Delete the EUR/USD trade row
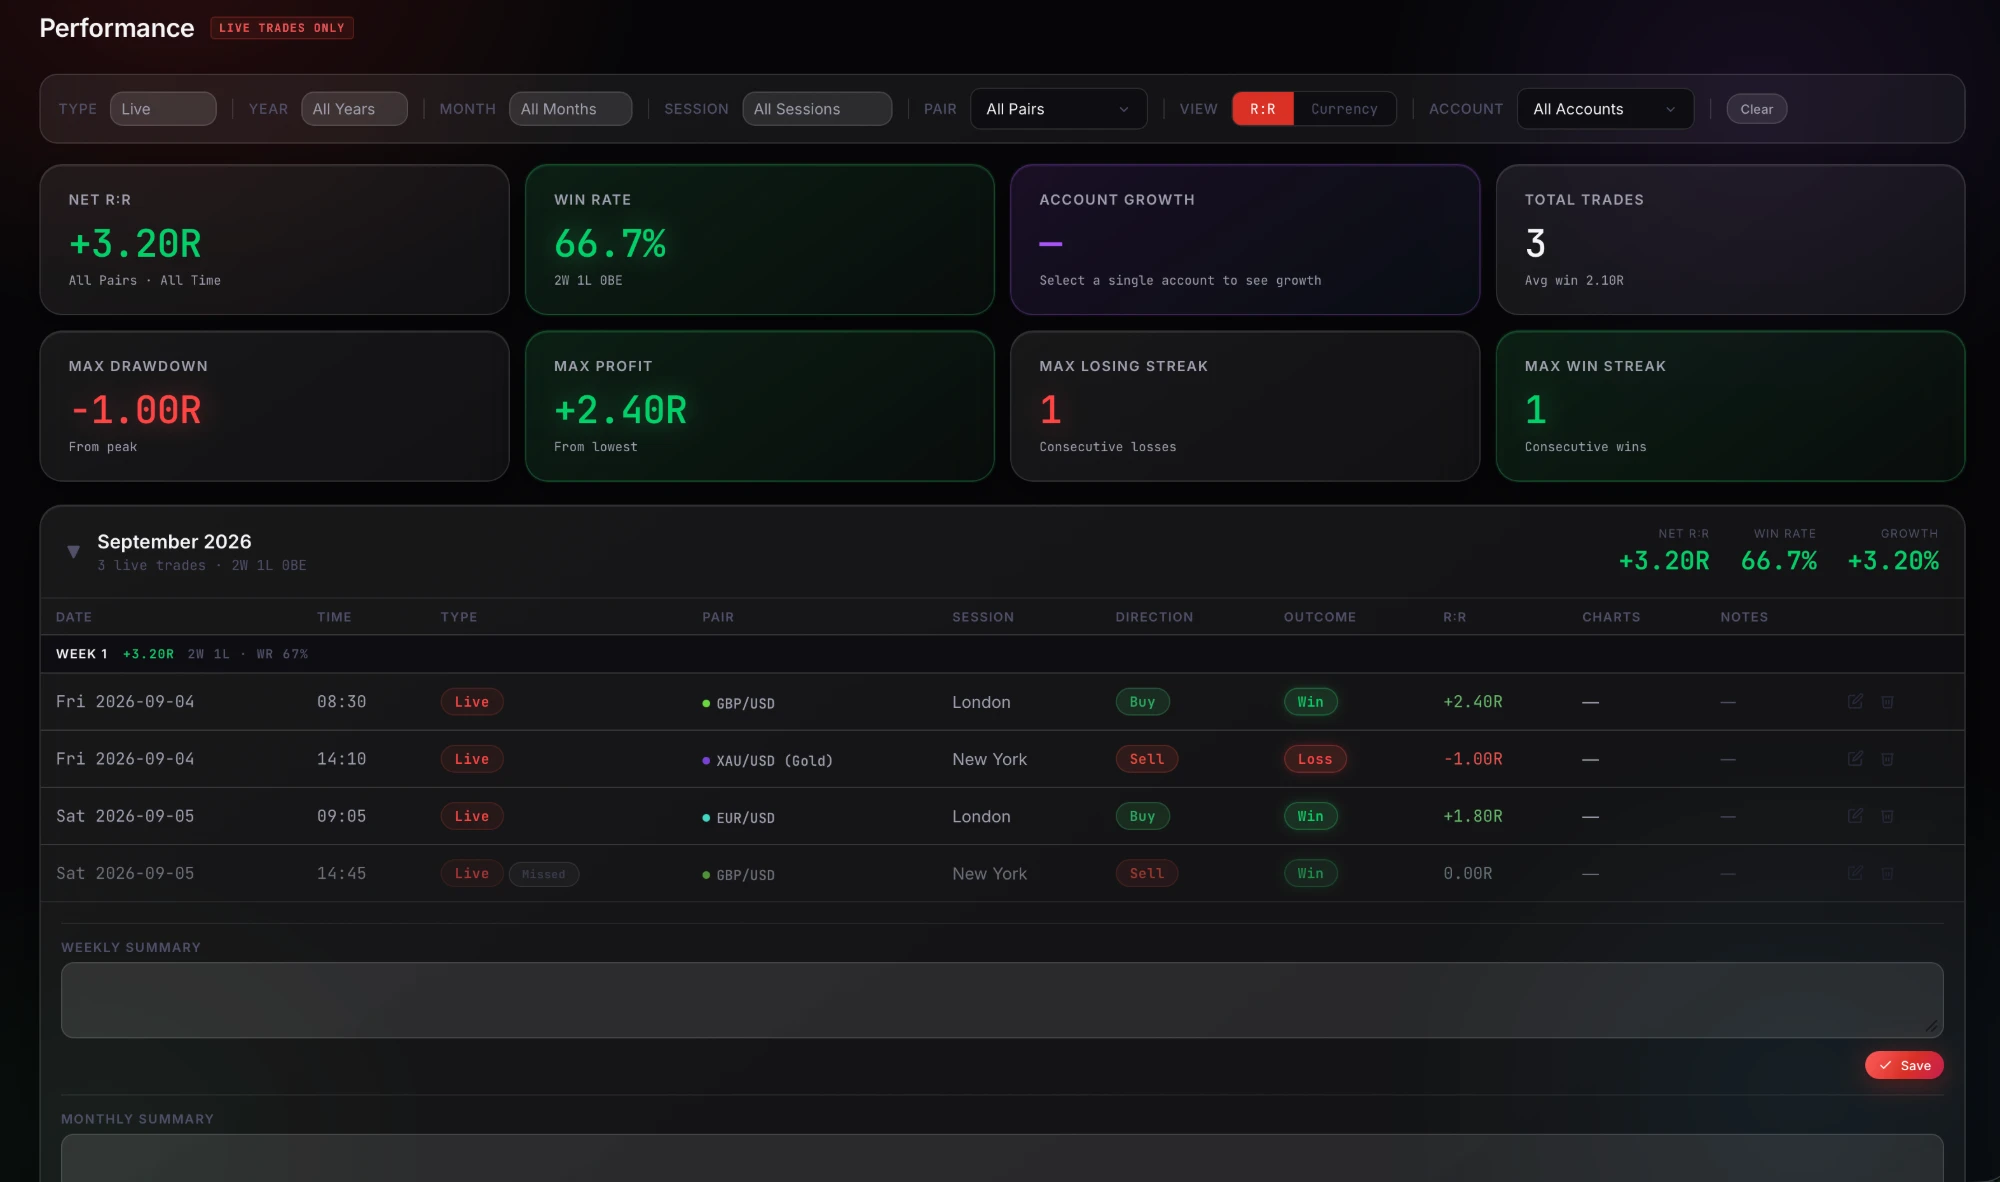 click(1887, 816)
